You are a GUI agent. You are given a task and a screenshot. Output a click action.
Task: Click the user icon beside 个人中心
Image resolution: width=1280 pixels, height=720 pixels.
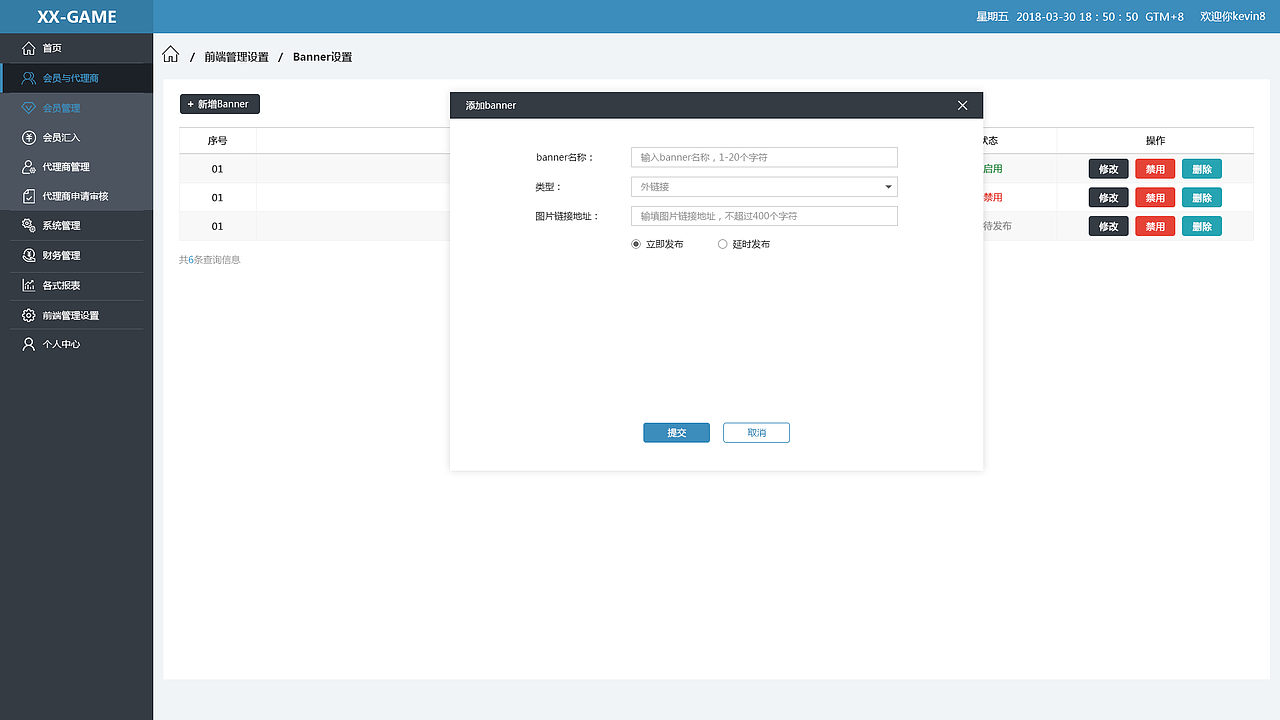coord(28,344)
